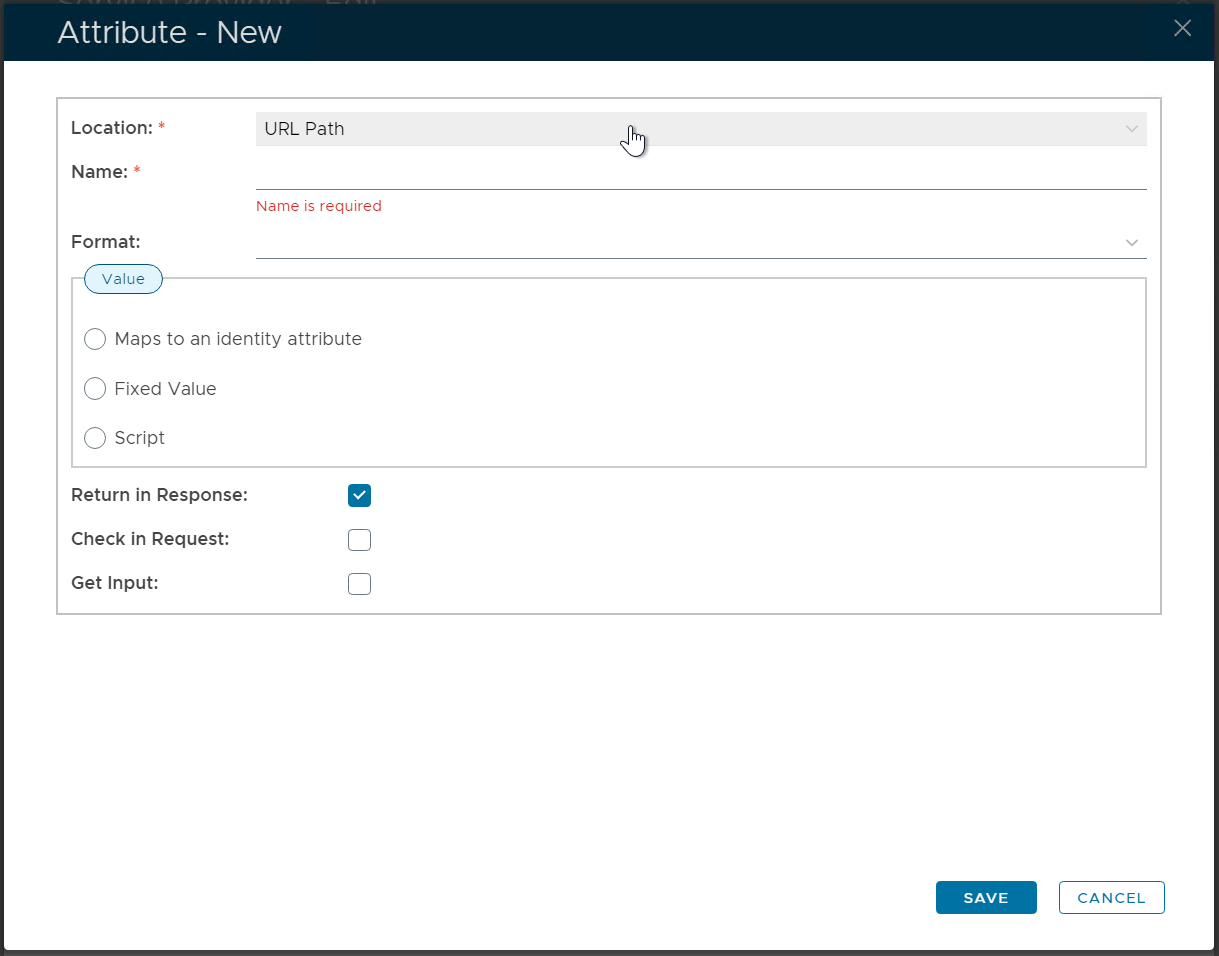The height and width of the screenshot is (956, 1219).
Task: Focus the Name text input field
Action: point(700,174)
